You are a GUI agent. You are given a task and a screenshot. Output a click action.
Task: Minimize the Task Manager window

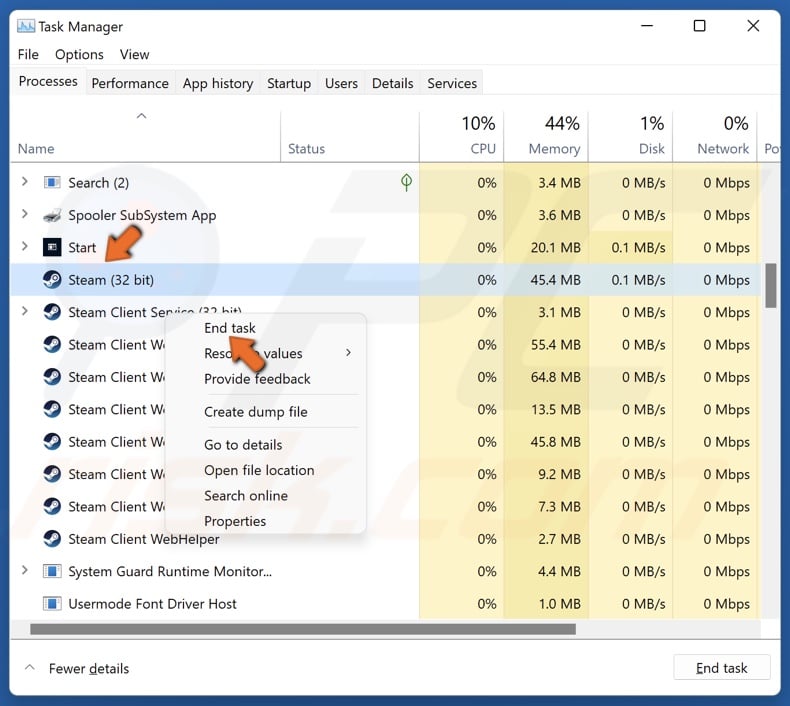click(x=647, y=26)
